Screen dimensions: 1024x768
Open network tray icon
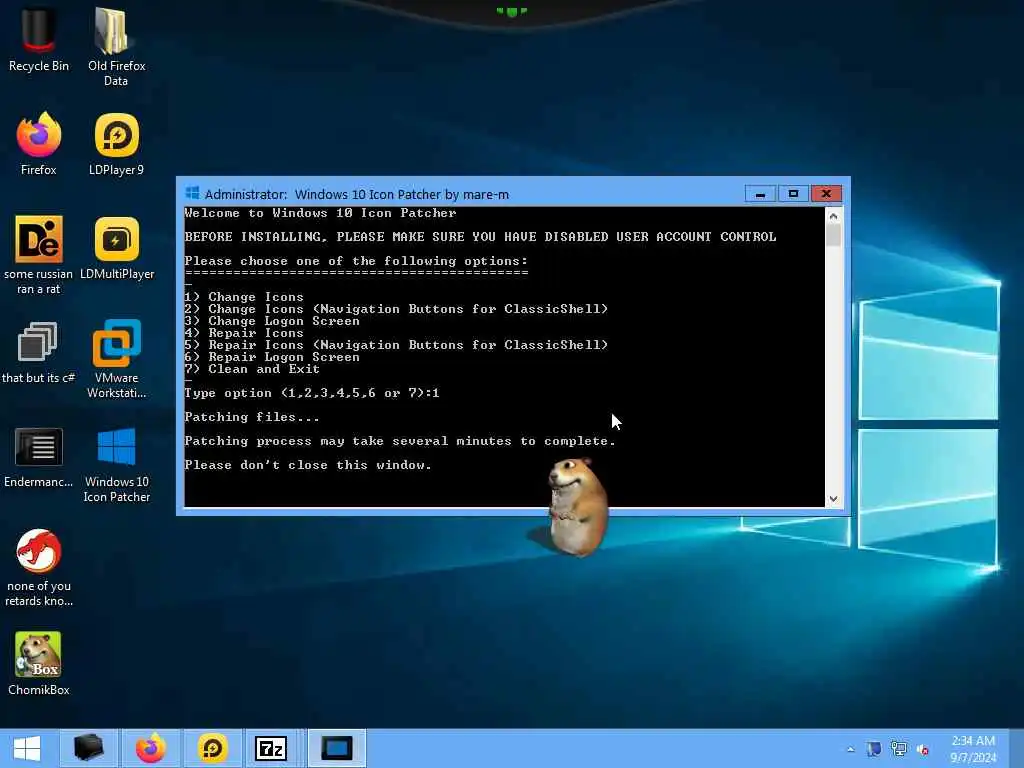(x=899, y=749)
